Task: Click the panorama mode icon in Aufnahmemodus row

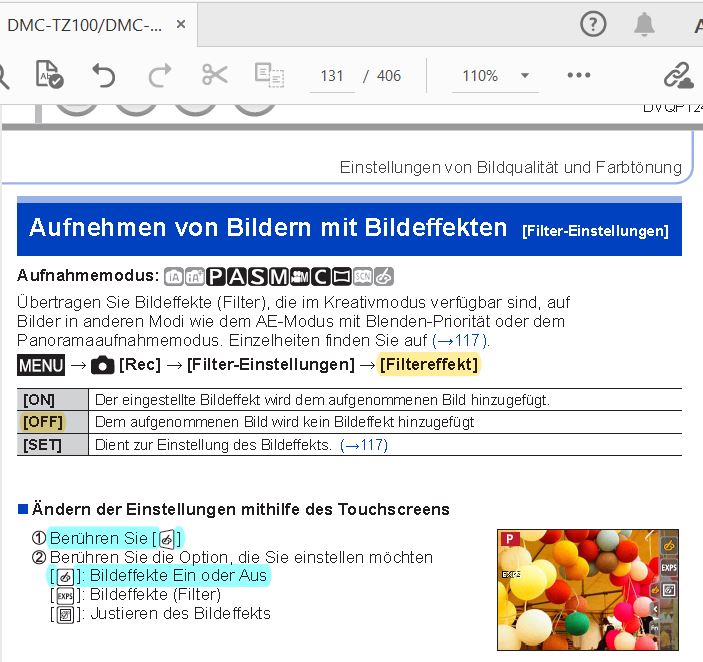Action: (x=342, y=277)
